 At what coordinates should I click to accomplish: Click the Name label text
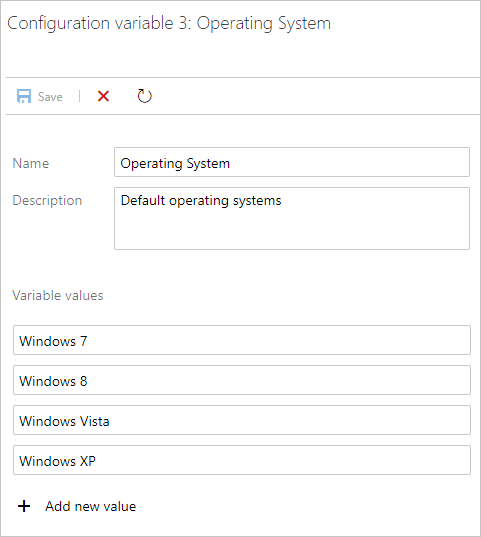click(x=31, y=163)
